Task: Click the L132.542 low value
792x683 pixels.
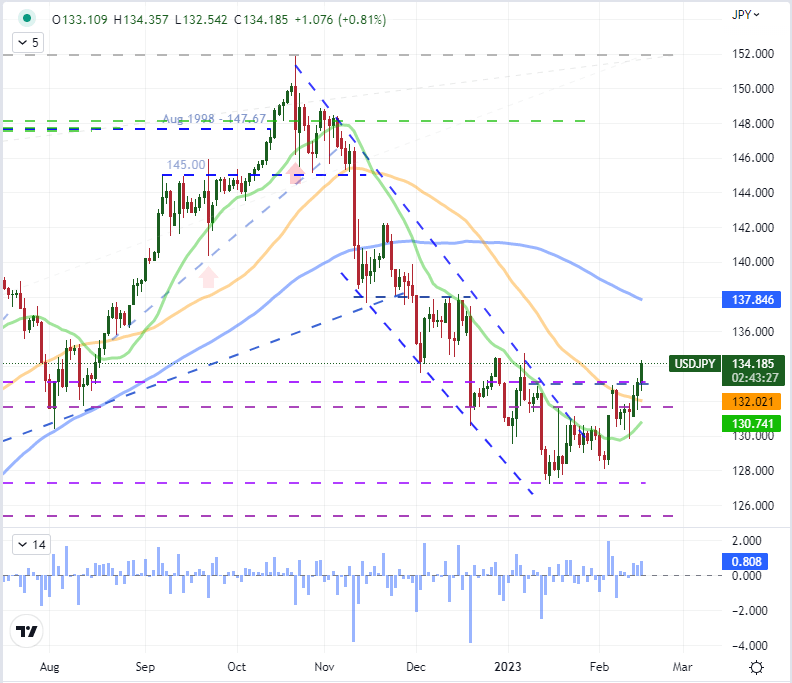Action: (x=201, y=20)
